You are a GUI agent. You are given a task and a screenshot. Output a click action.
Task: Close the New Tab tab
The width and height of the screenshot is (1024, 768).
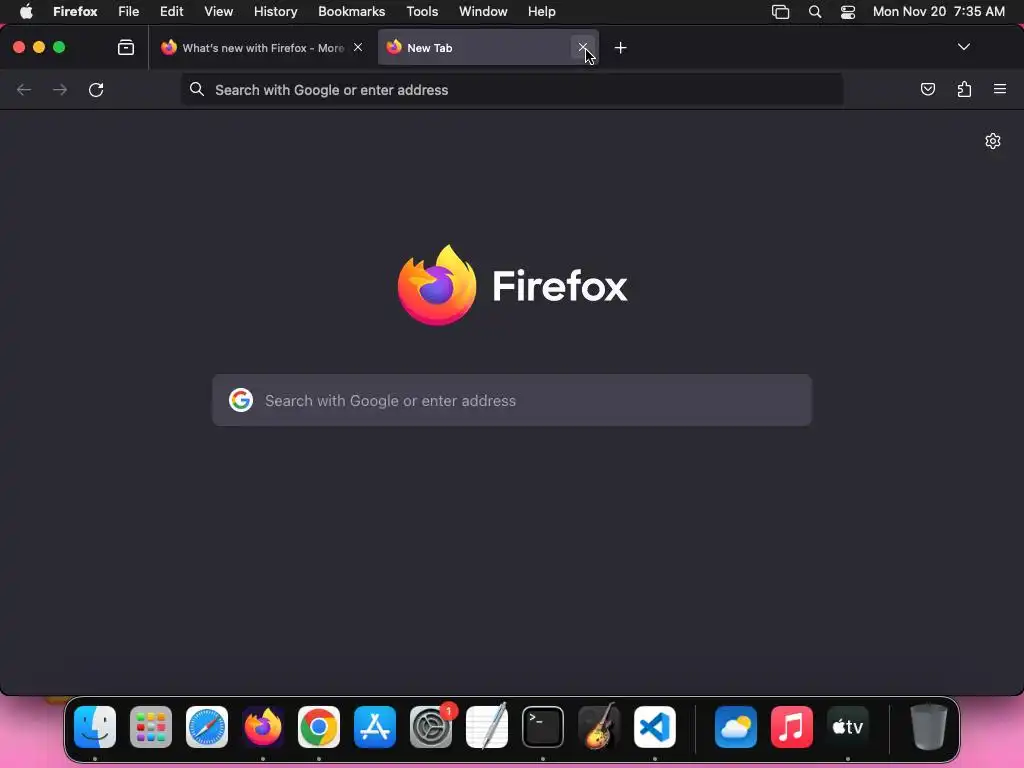[583, 47]
